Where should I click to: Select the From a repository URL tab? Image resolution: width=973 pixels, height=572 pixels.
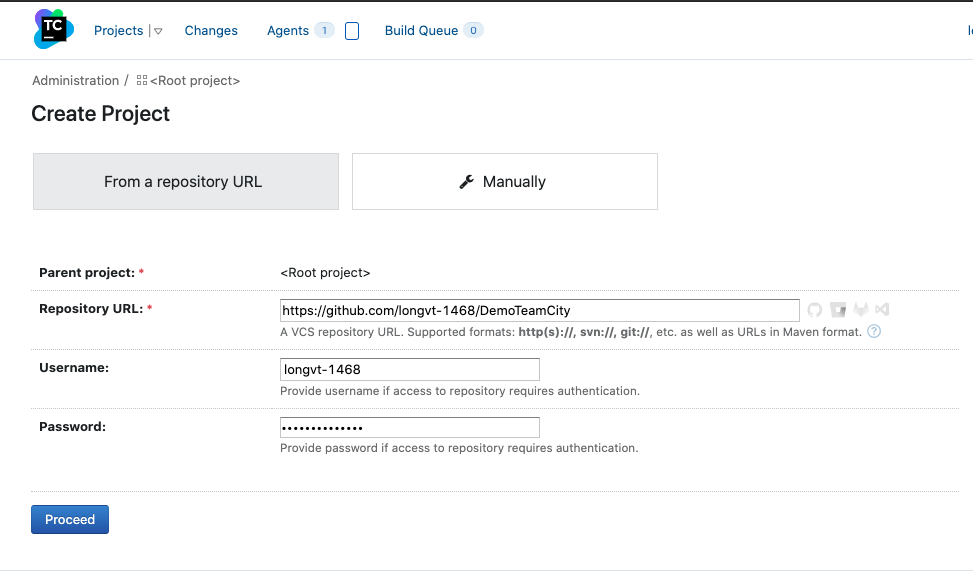click(x=186, y=182)
